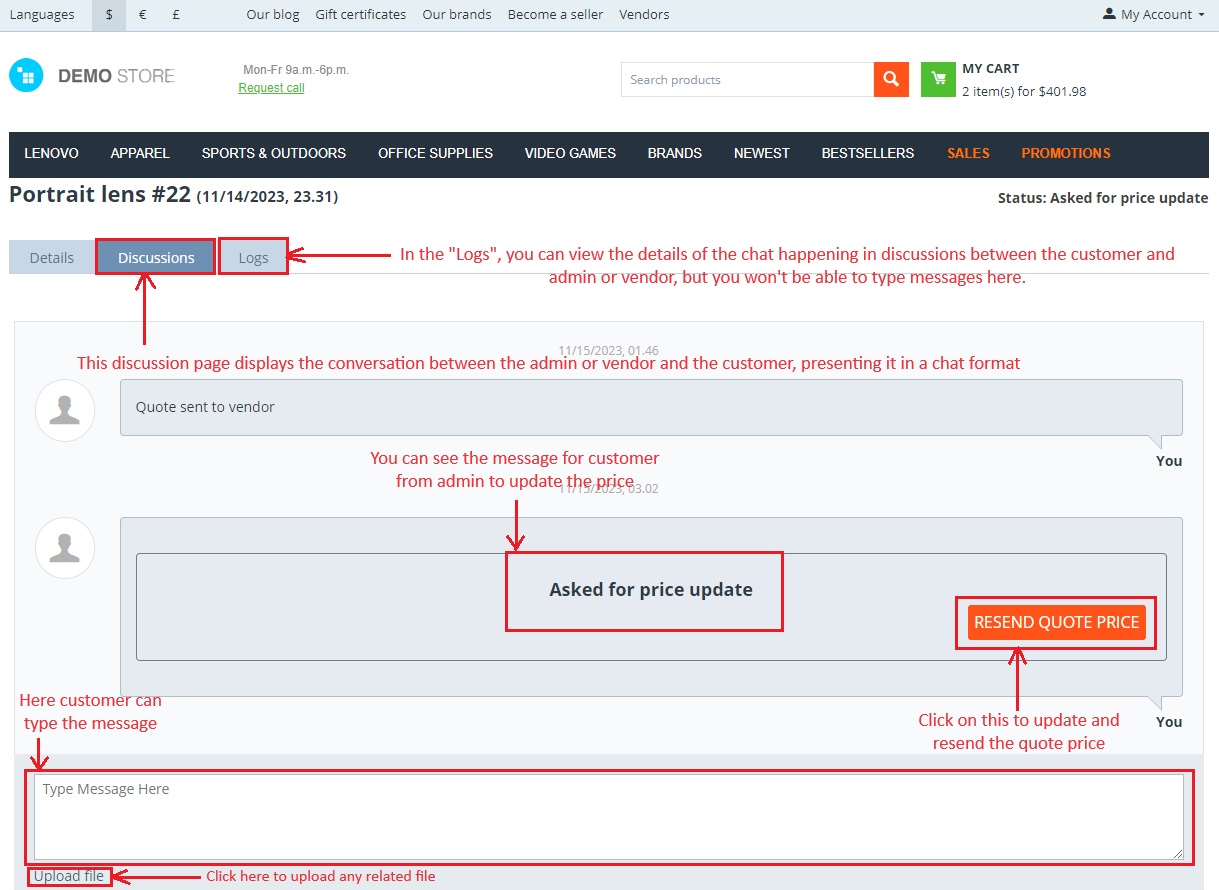Screen dimensions: 1219x890
Task: Open Gift certificates link
Action: tap(360, 14)
